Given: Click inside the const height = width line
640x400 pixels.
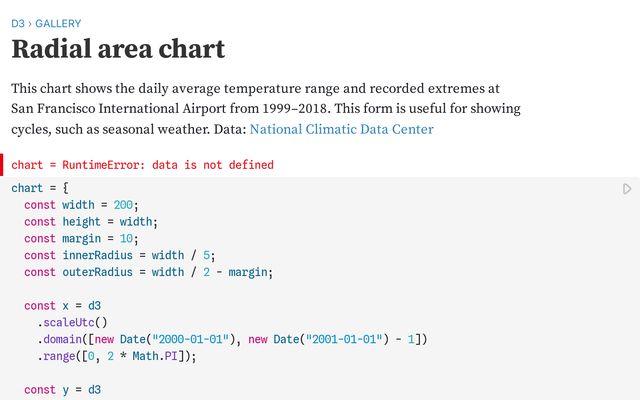Looking at the screenshot, I should 91,222.
